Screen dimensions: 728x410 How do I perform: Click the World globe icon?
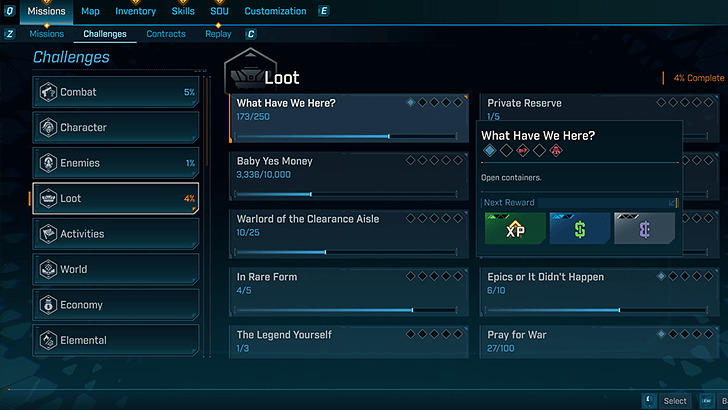47,269
